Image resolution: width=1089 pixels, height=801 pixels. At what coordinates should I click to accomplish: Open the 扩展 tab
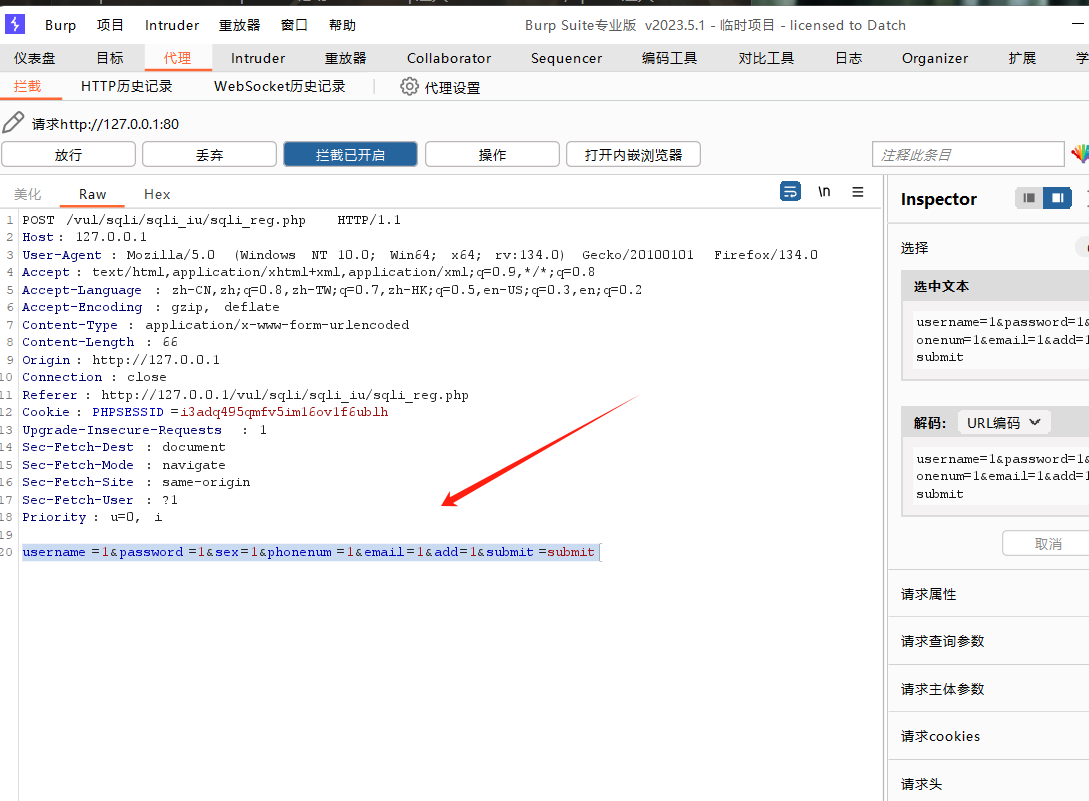click(x=1022, y=58)
